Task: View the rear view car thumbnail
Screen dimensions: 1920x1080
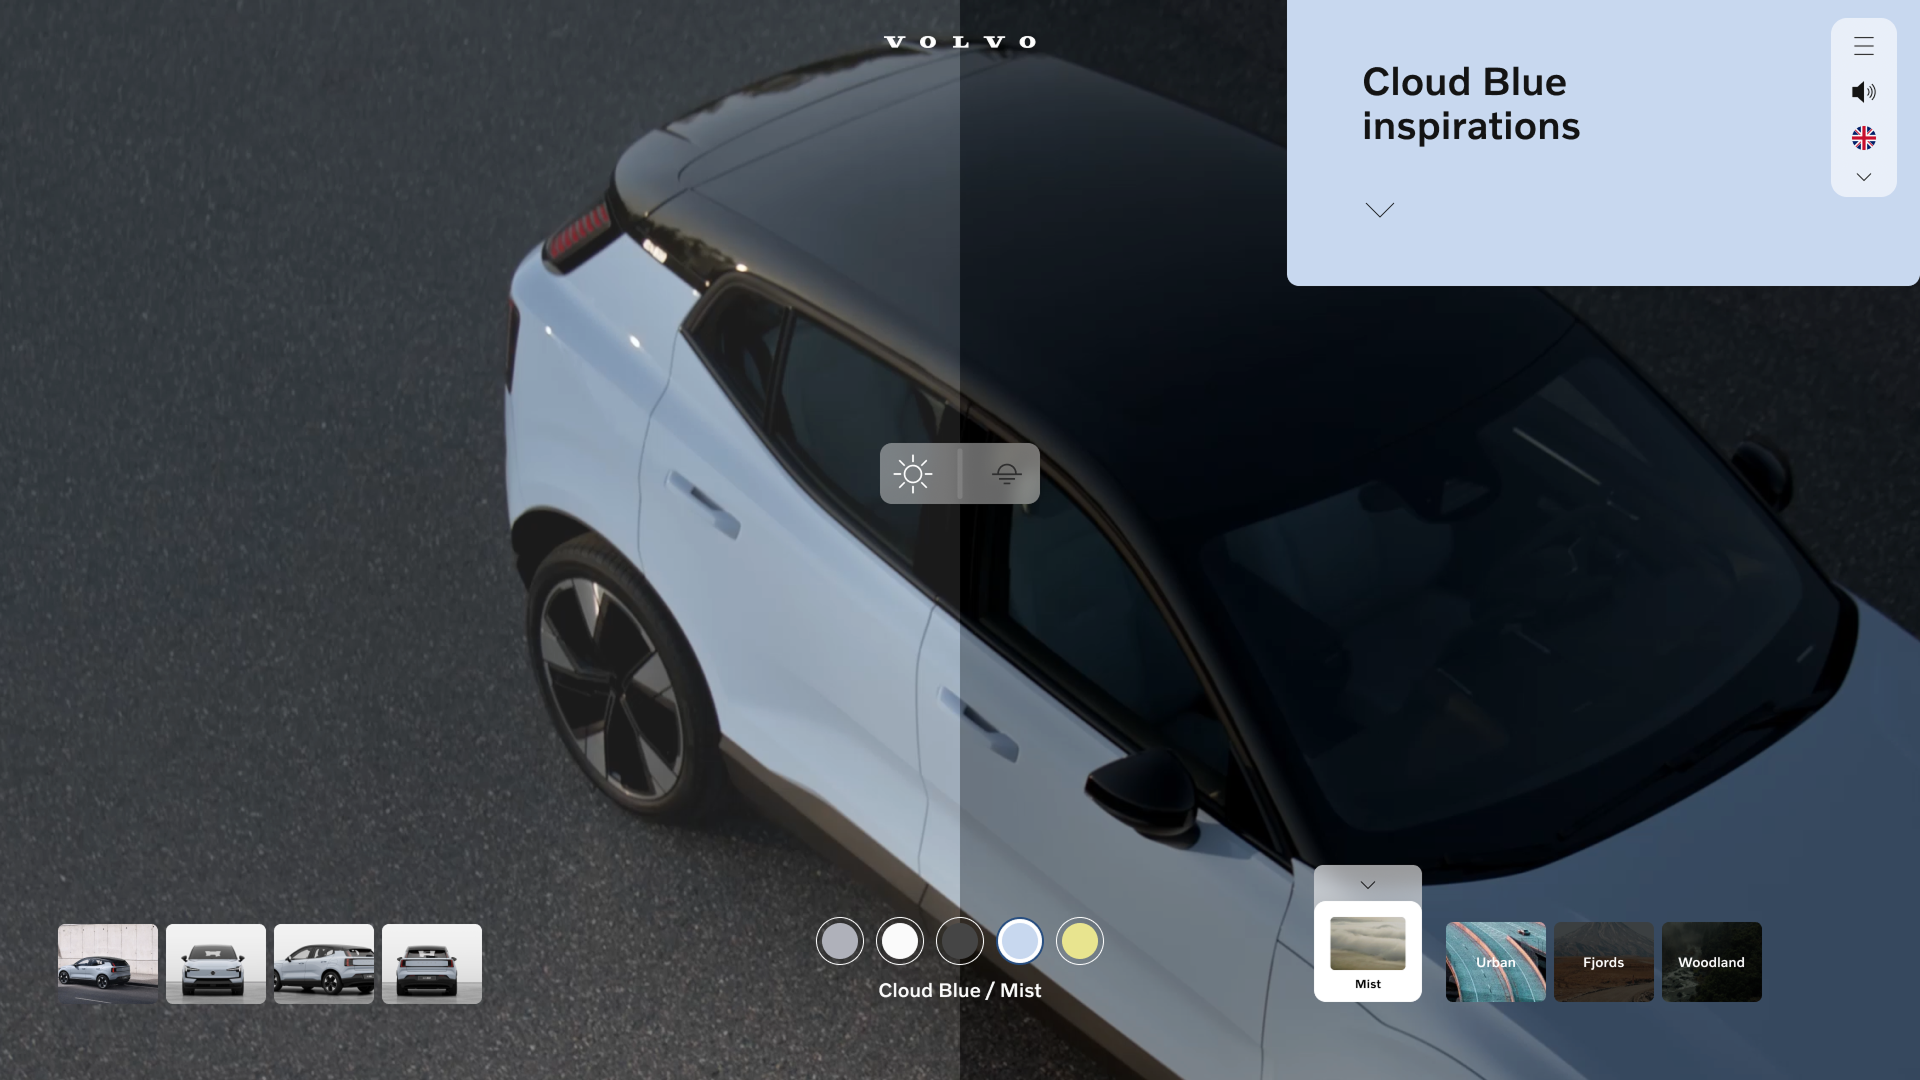Action: (432, 963)
